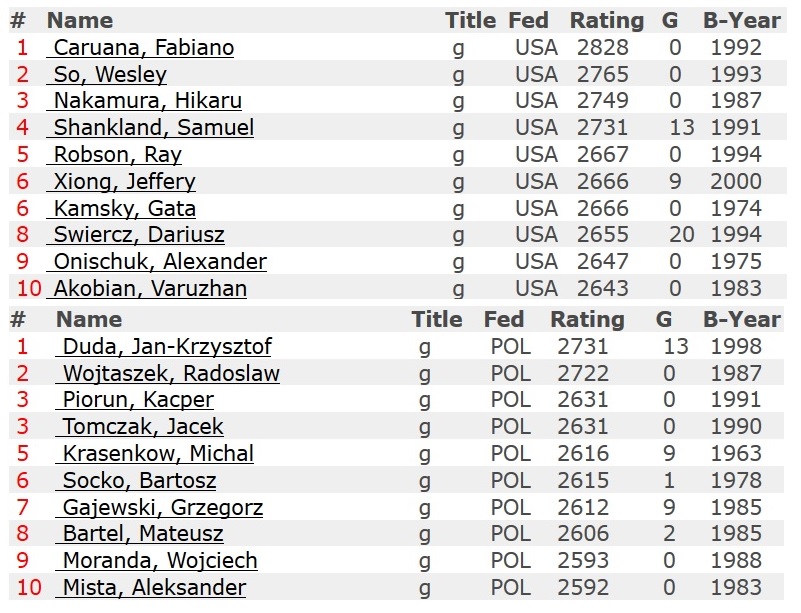The width and height of the screenshot is (801, 613).
Task: Open Krasenkow, Michal profile link
Action: pyautogui.click(x=154, y=454)
